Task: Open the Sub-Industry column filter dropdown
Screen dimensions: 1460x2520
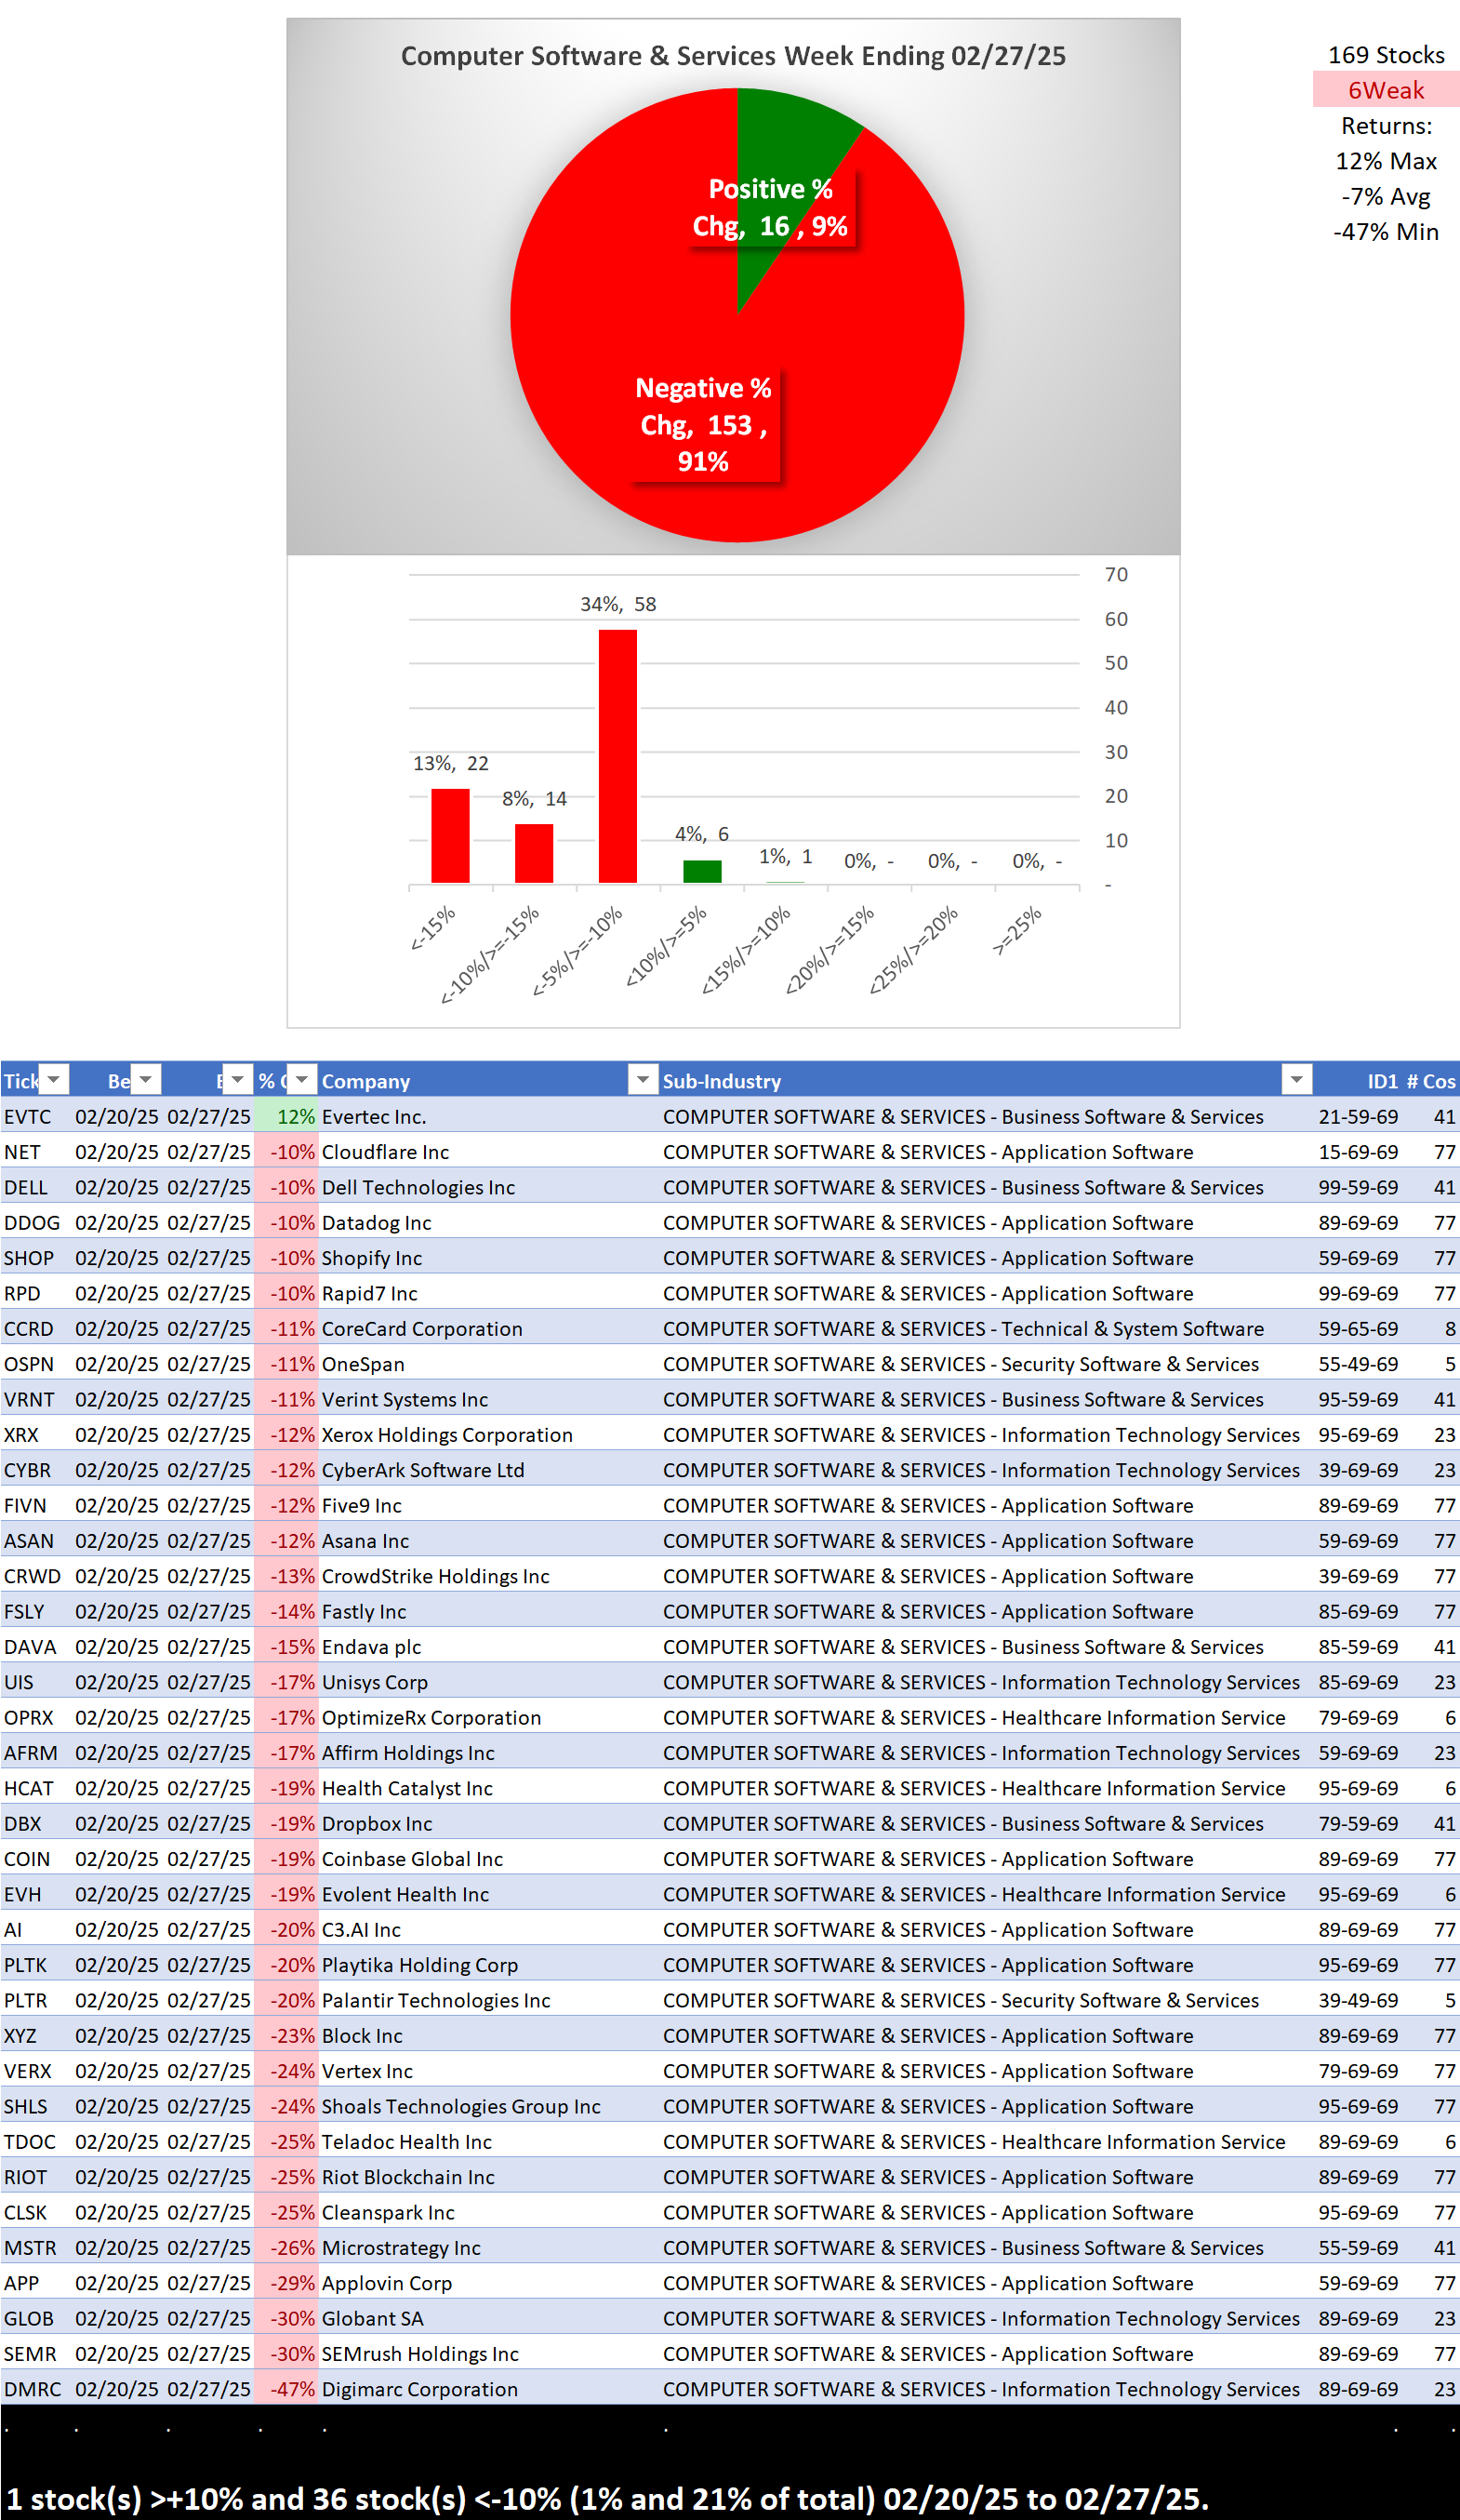Action: pyautogui.click(x=1296, y=1080)
